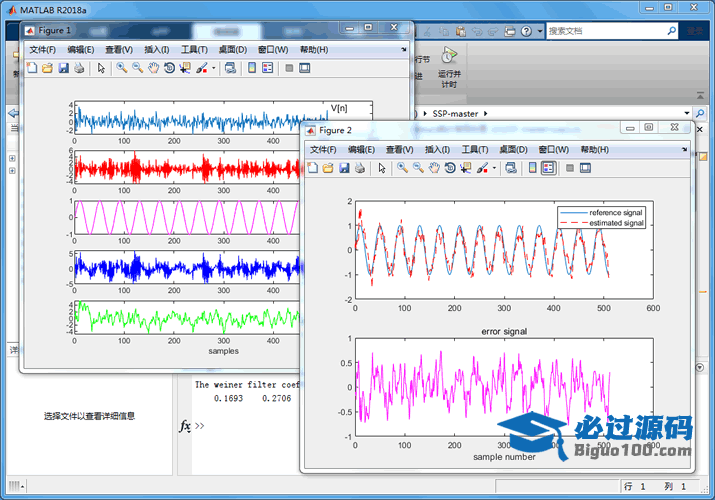Click back arrow in current folder bar

pos(13,113)
